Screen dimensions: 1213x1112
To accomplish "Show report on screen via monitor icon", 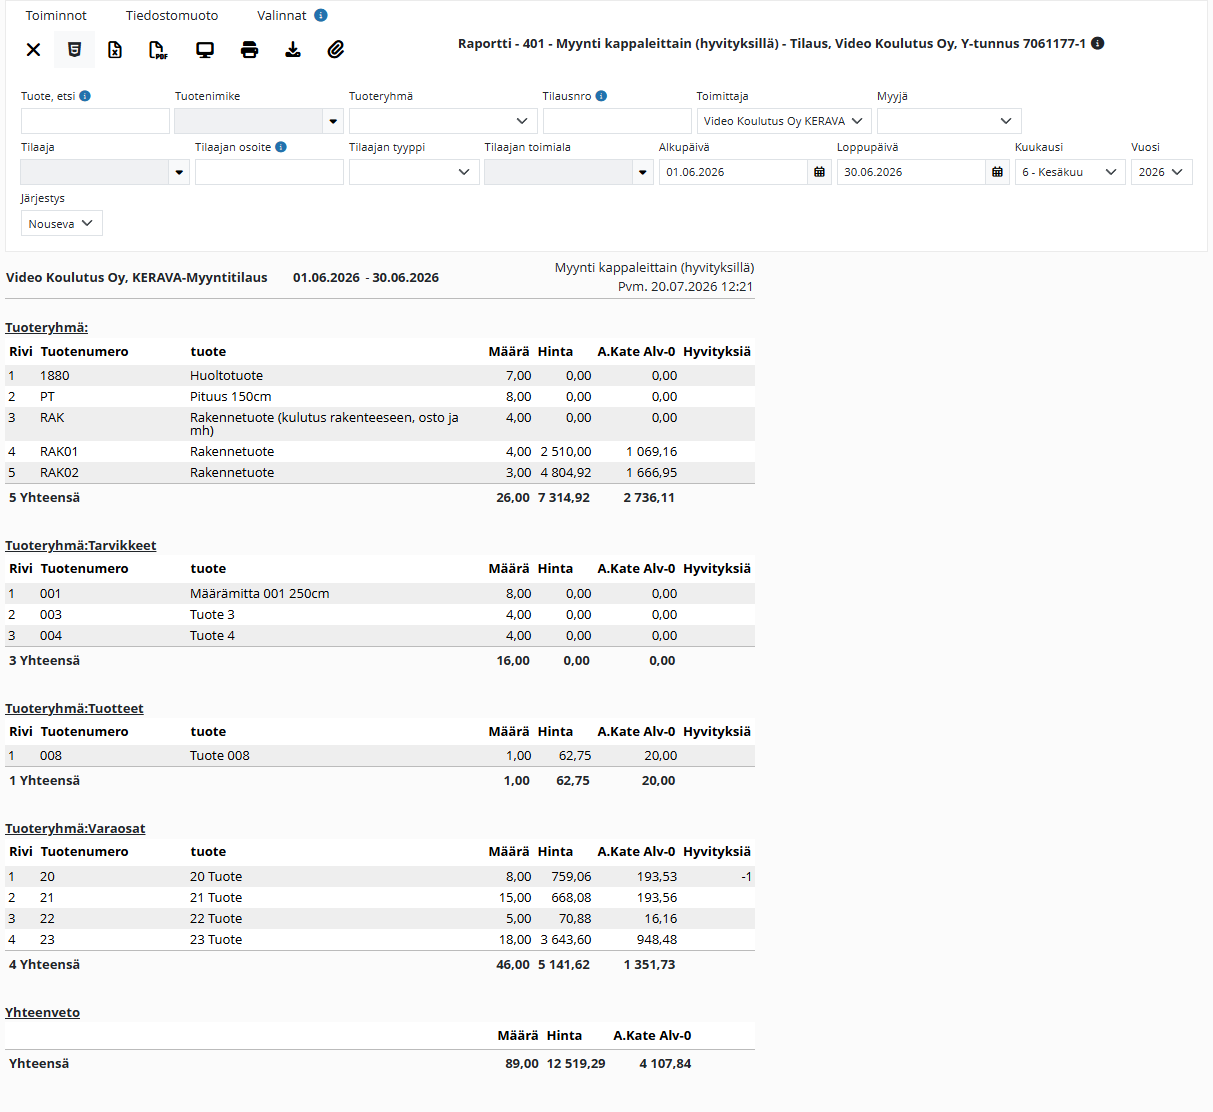I will pyautogui.click(x=205, y=50).
